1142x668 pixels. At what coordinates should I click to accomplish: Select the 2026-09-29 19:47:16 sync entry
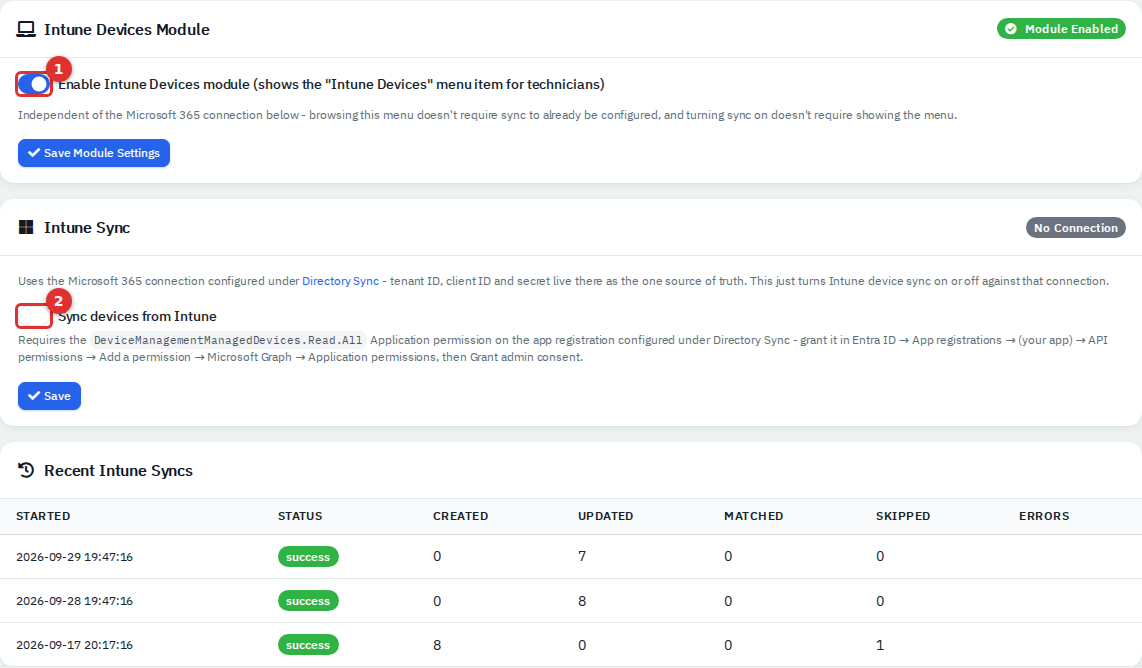(571, 557)
